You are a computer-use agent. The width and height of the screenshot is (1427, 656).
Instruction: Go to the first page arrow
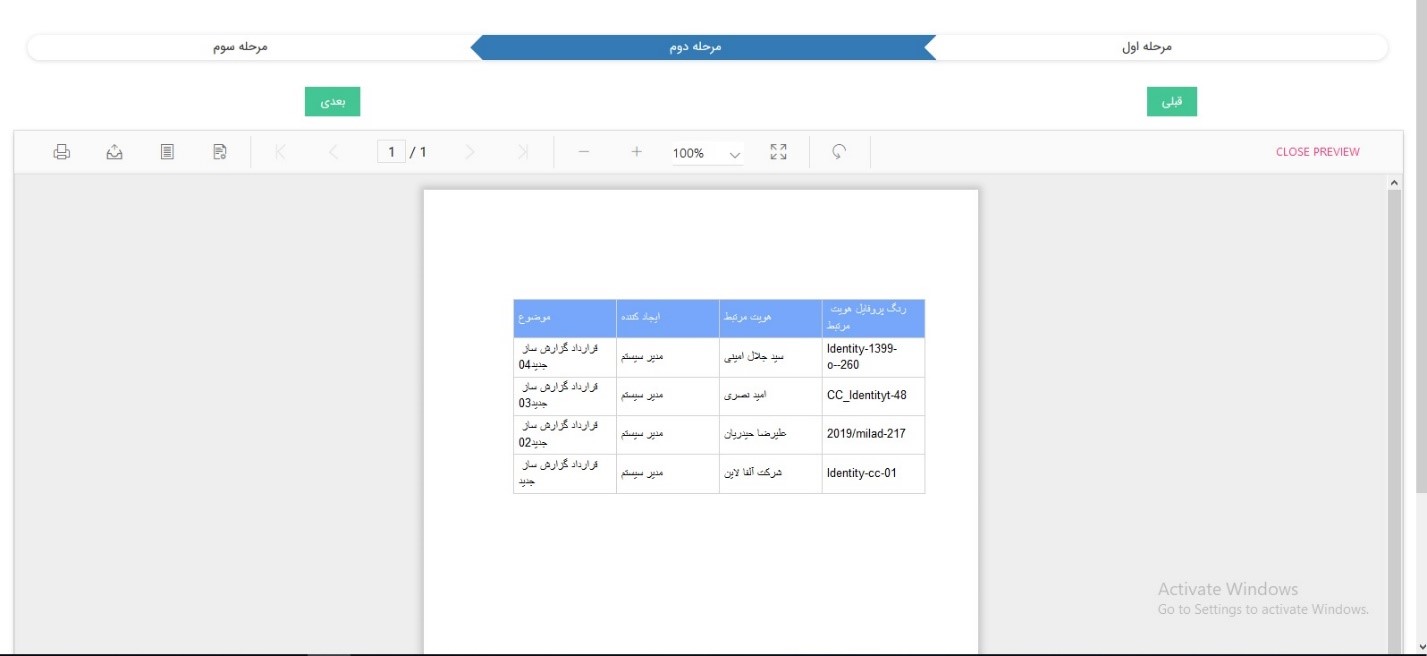click(x=280, y=152)
